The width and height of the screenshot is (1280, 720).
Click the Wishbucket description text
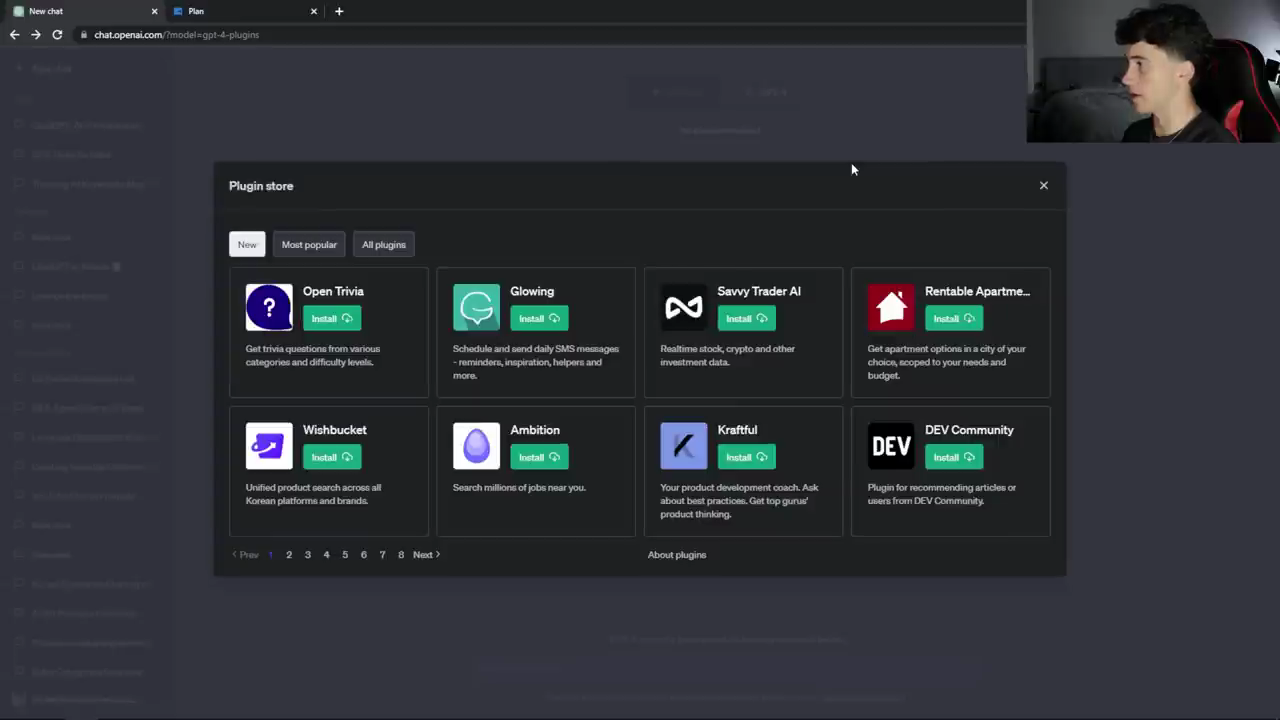313,494
